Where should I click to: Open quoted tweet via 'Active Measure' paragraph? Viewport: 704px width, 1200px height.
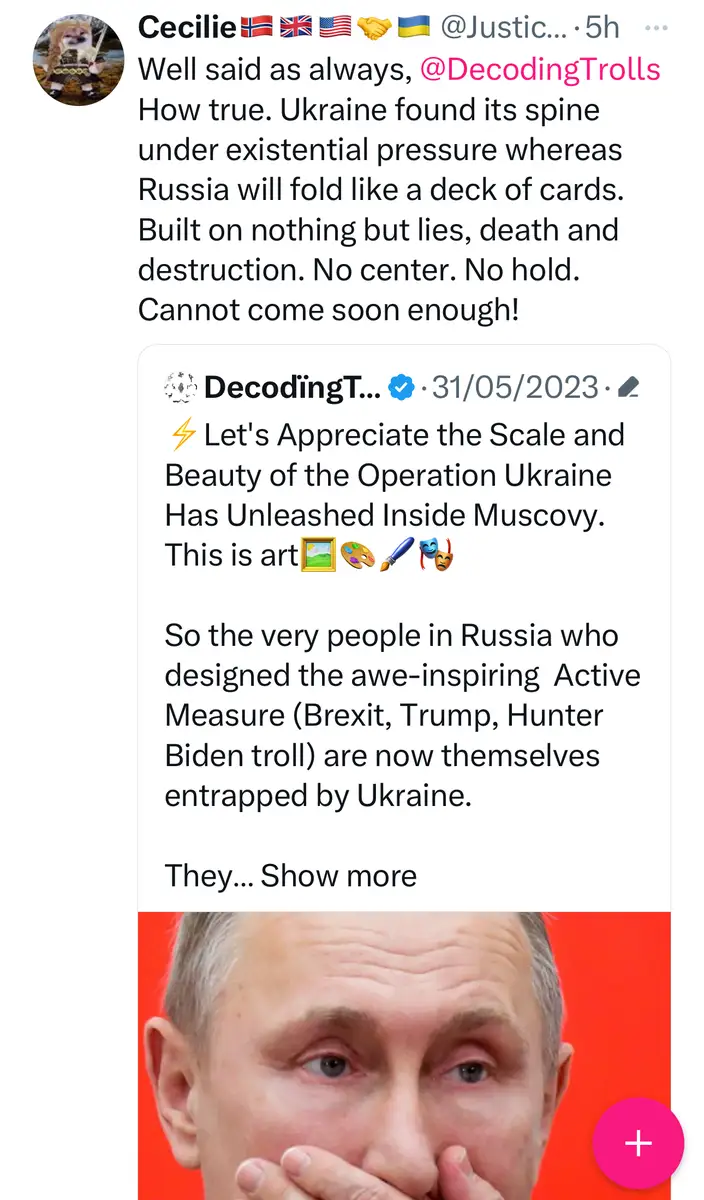tap(400, 715)
